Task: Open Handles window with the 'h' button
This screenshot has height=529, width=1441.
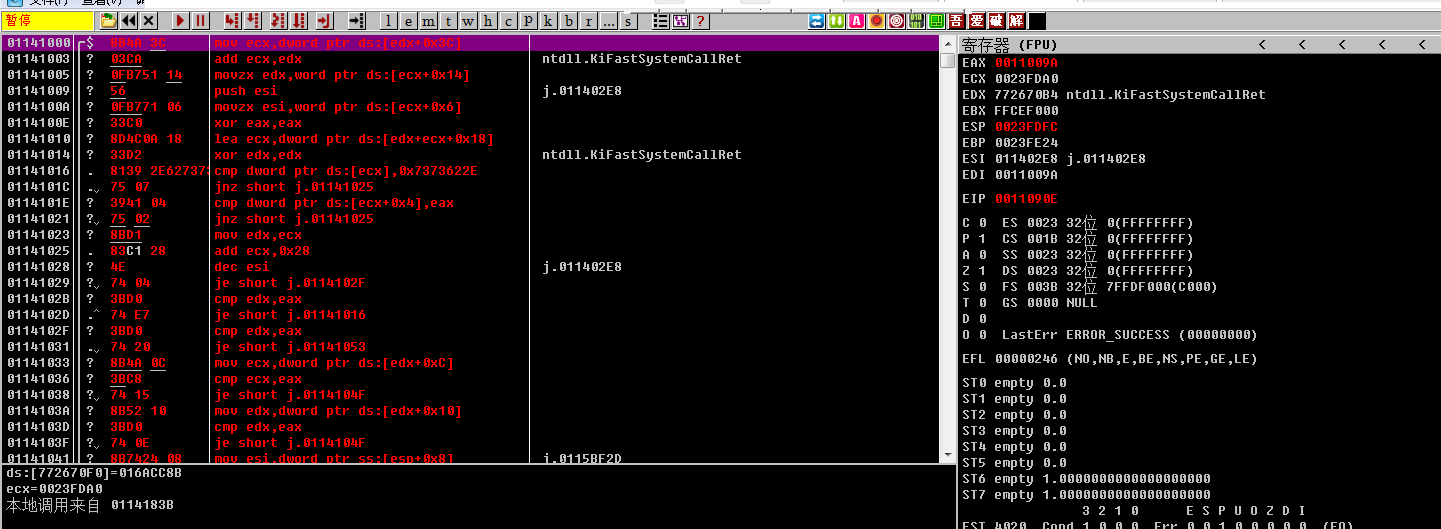Action: (x=488, y=21)
